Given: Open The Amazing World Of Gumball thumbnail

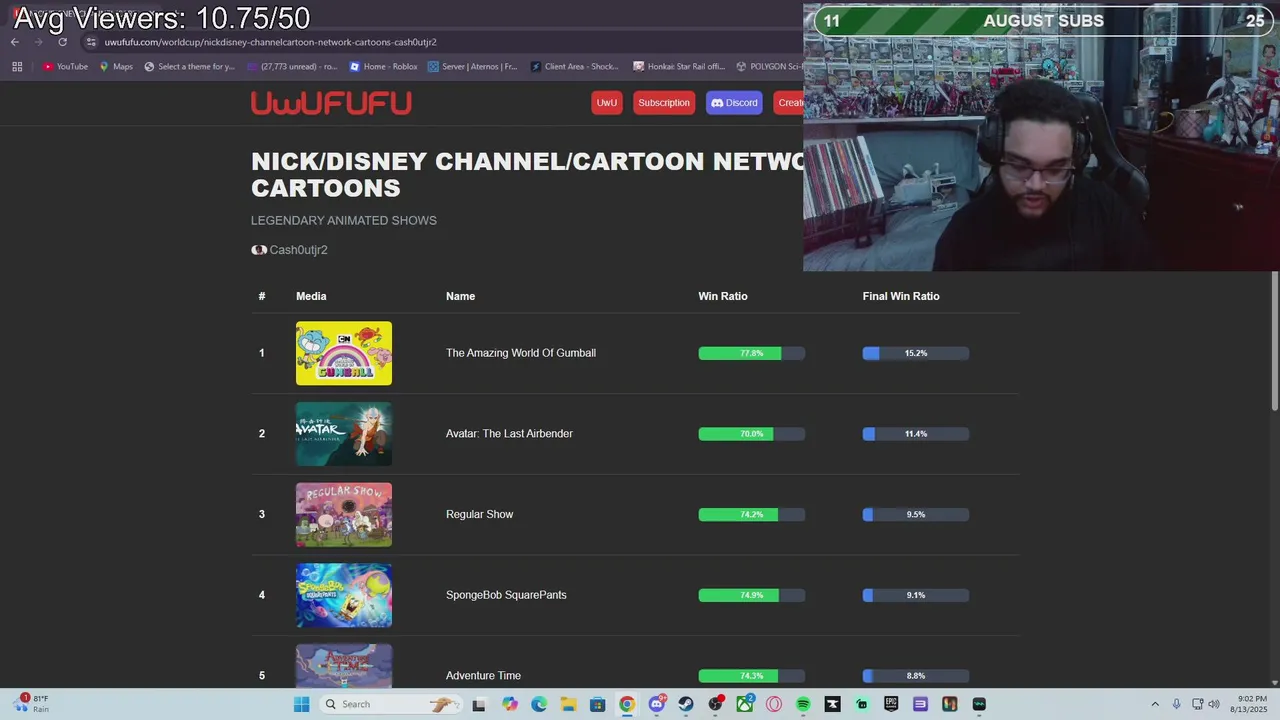Looking at the screenshot, I should pos(344,353).
